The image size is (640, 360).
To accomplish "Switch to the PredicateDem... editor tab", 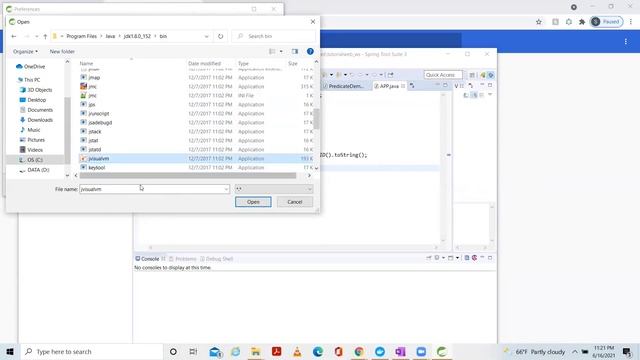I will tap(343, 86).
